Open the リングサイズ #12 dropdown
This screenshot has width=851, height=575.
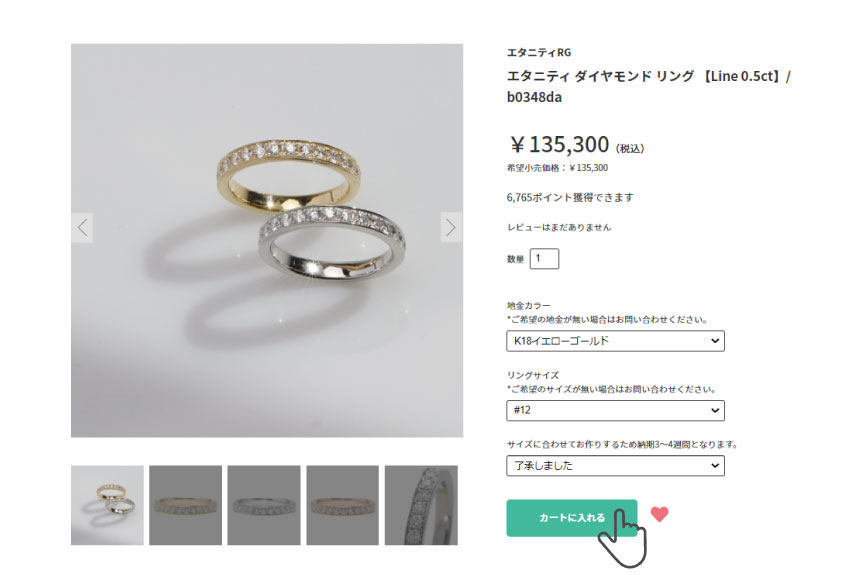click(615, 410)
